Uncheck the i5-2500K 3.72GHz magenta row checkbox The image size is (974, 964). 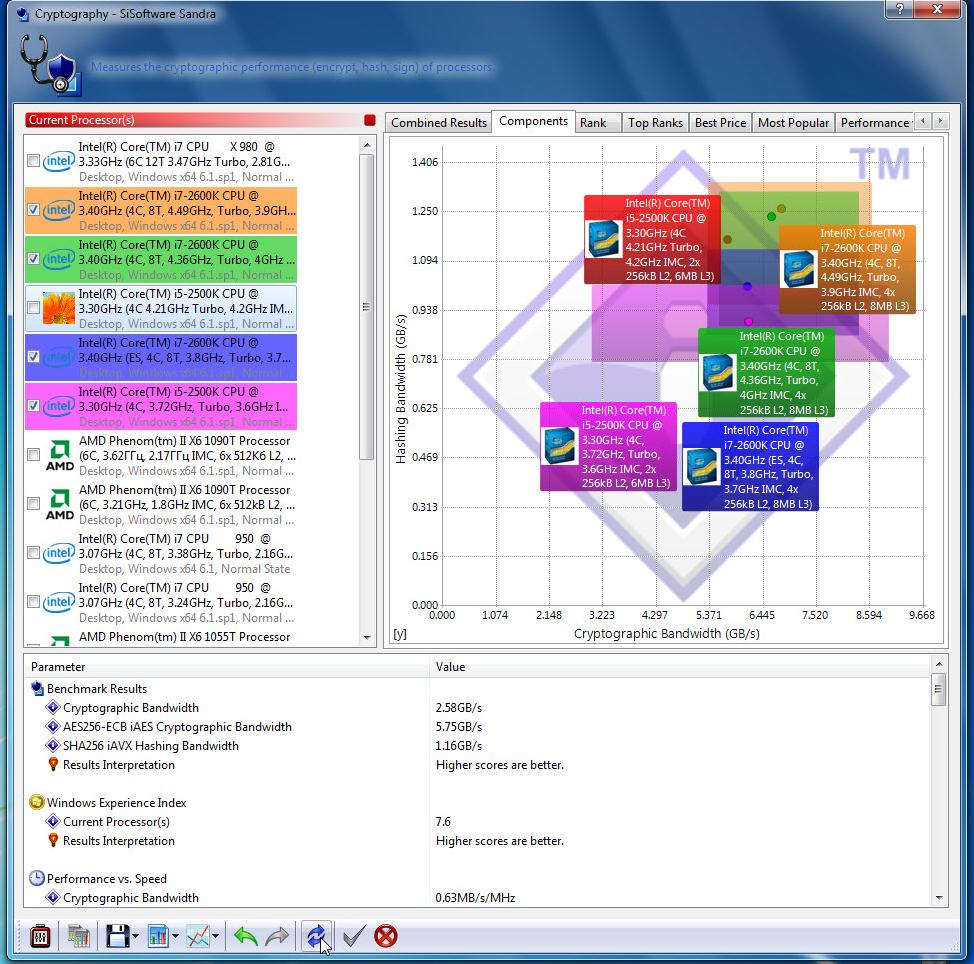(34, 406)
